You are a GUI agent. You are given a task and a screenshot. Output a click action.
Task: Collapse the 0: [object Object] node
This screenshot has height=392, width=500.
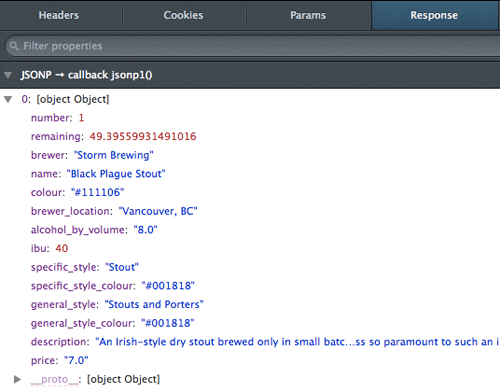[x=8, y=99]
